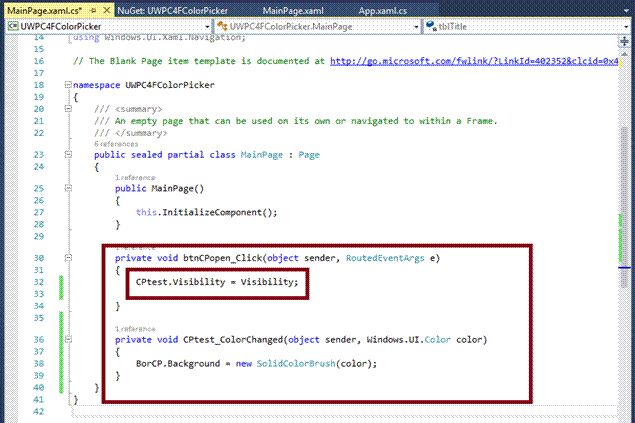Screen dimensions: 635x423
Task: Click '1 reference' CodeLens above MainPage()
Action: pyautogui.click(x=135, y=178)
